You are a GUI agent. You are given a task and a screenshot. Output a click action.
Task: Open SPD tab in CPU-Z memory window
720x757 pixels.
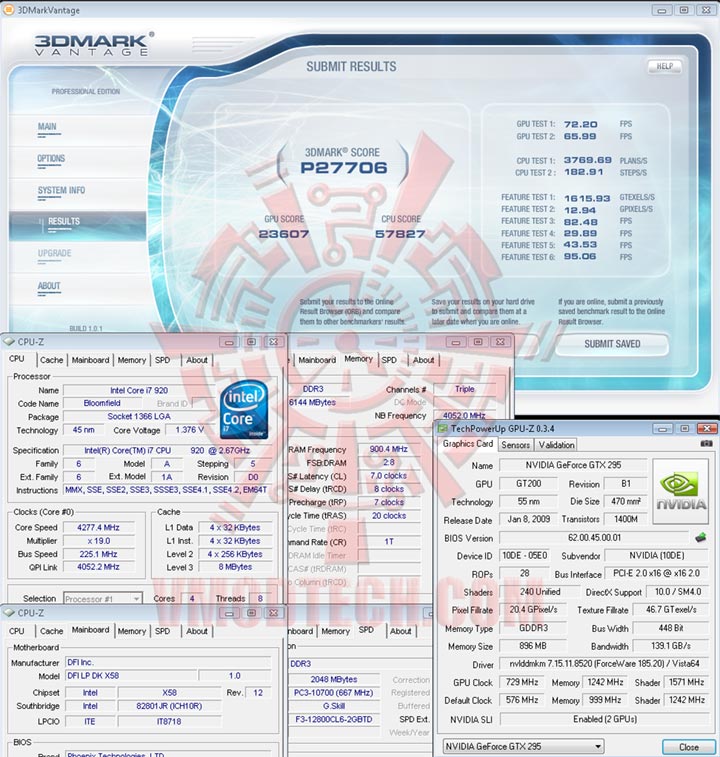pos(389,360)
